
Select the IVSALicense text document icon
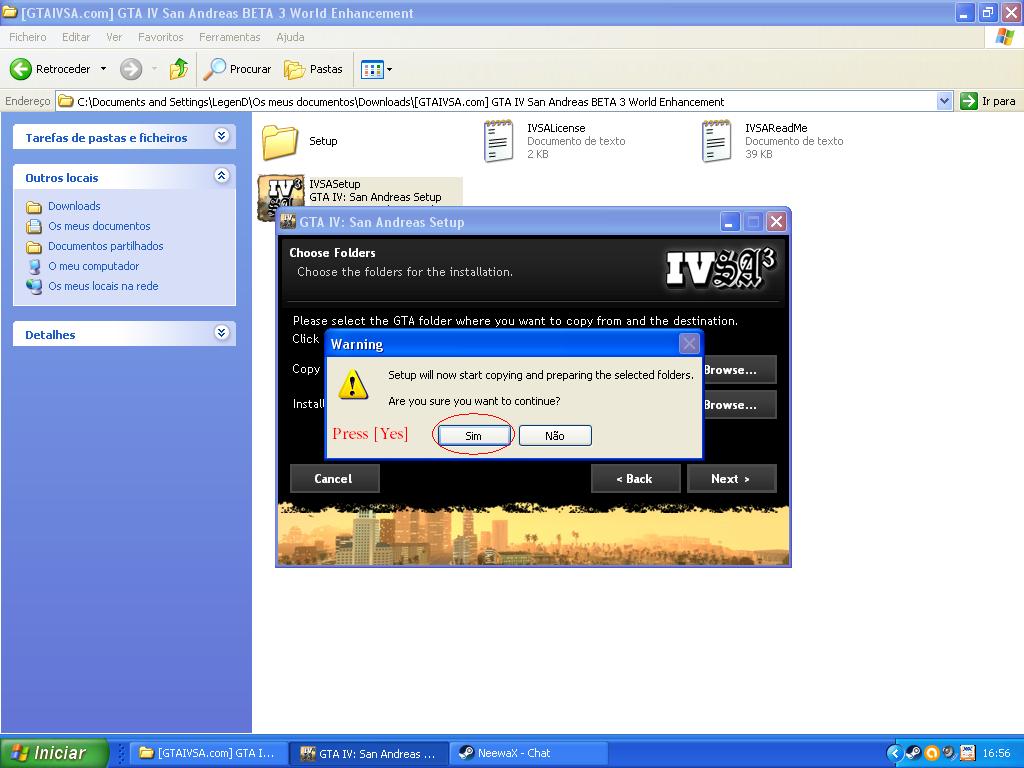coord(498,141)
